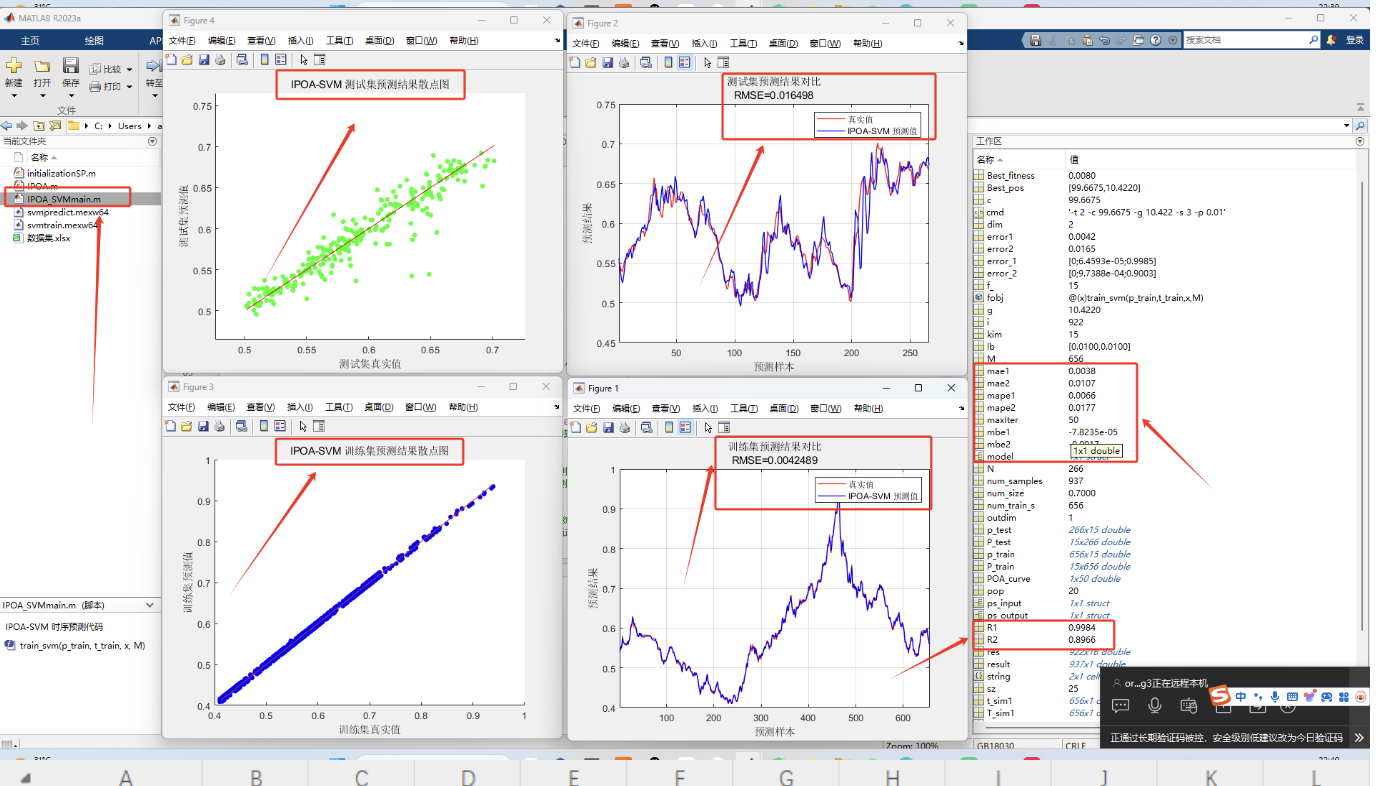Image resolution: width=1394 pixels, height=786 pixels.
Task: Click the 登录 sign-in link
Action: pos(1354,40)
